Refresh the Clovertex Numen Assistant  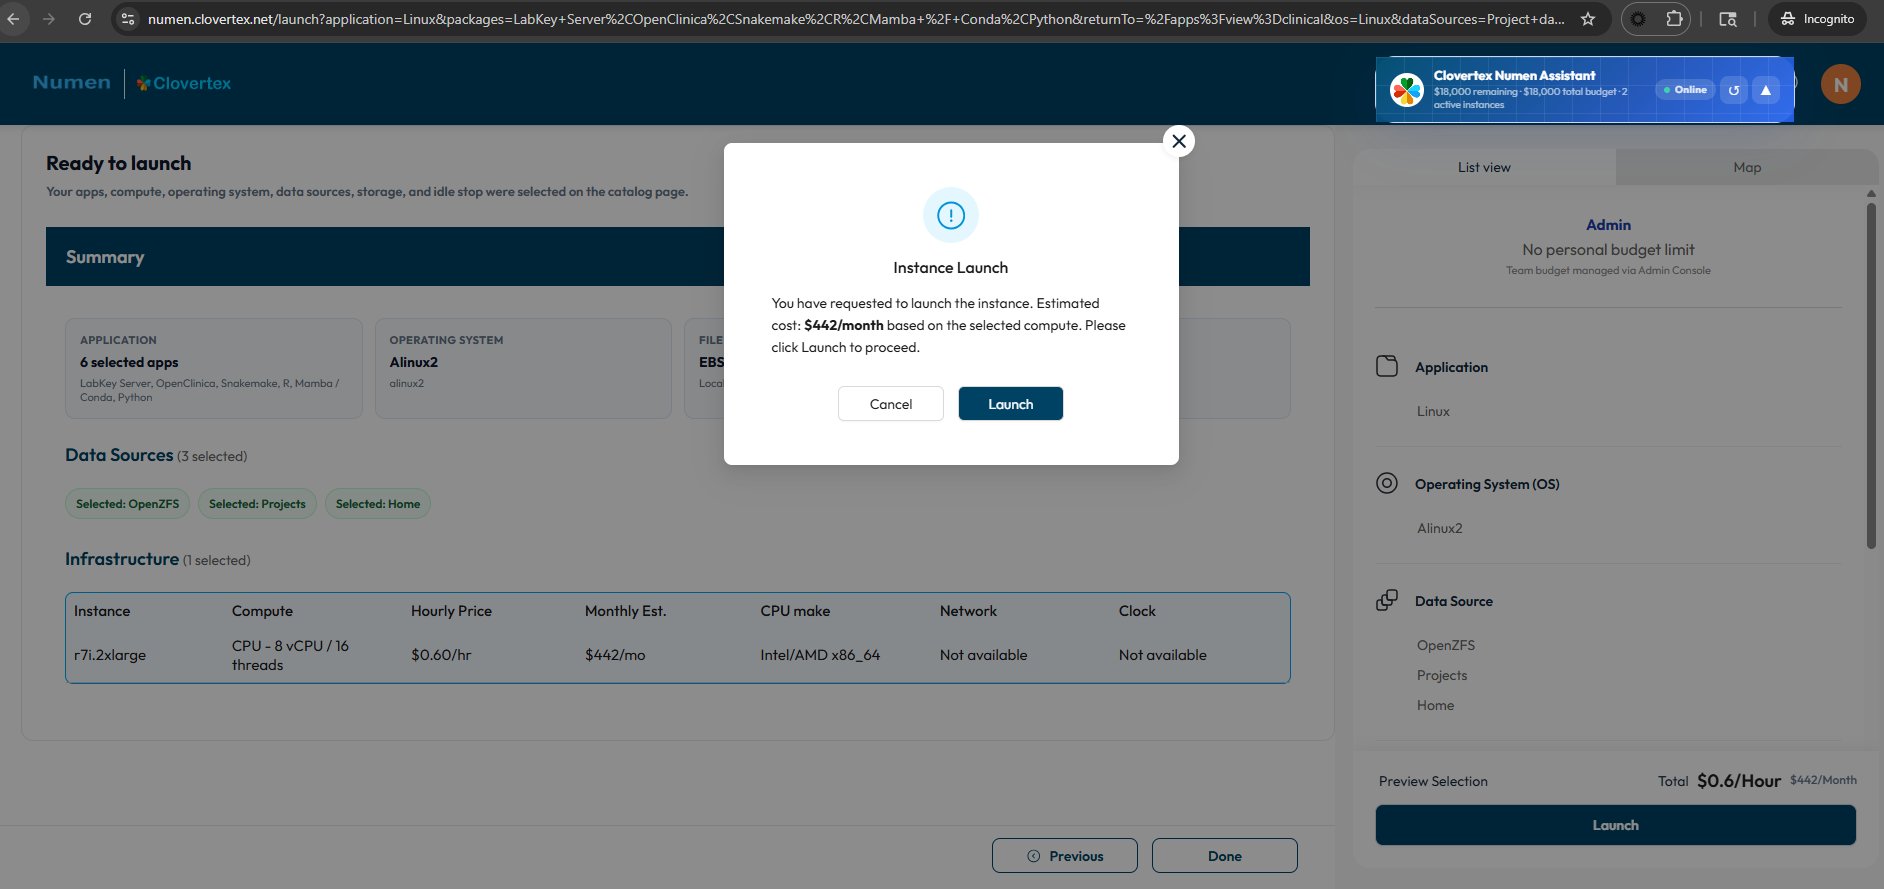coord(1734,90)
